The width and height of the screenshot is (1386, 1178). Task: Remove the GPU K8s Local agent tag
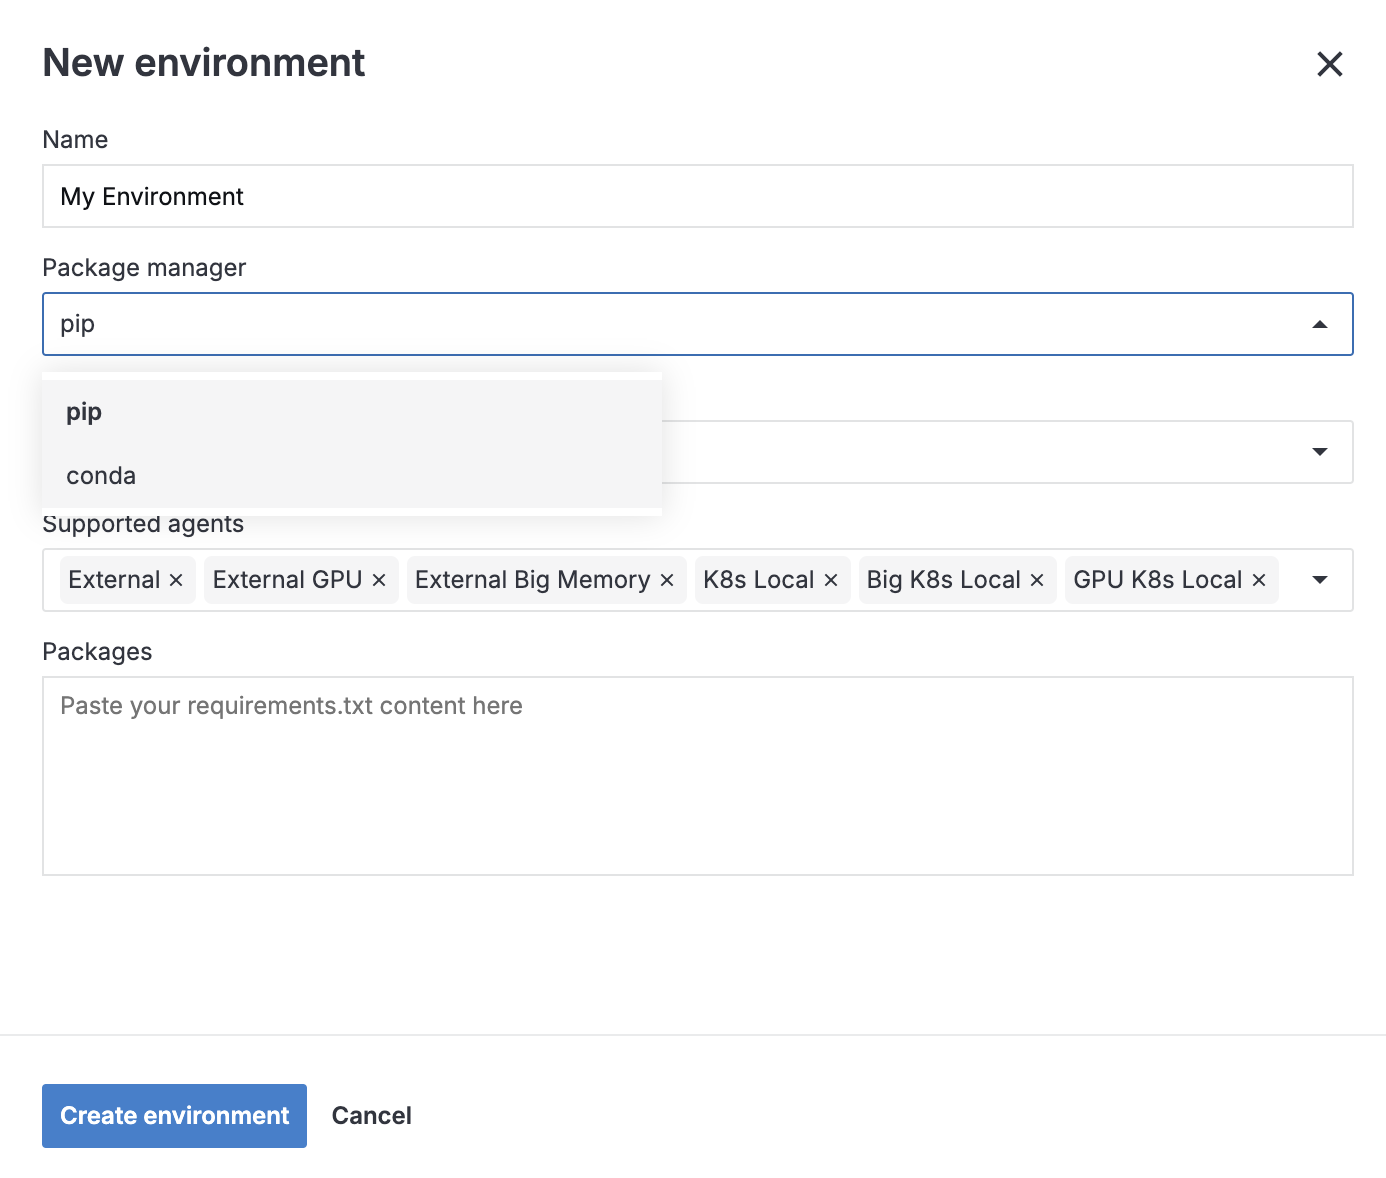1260,580
